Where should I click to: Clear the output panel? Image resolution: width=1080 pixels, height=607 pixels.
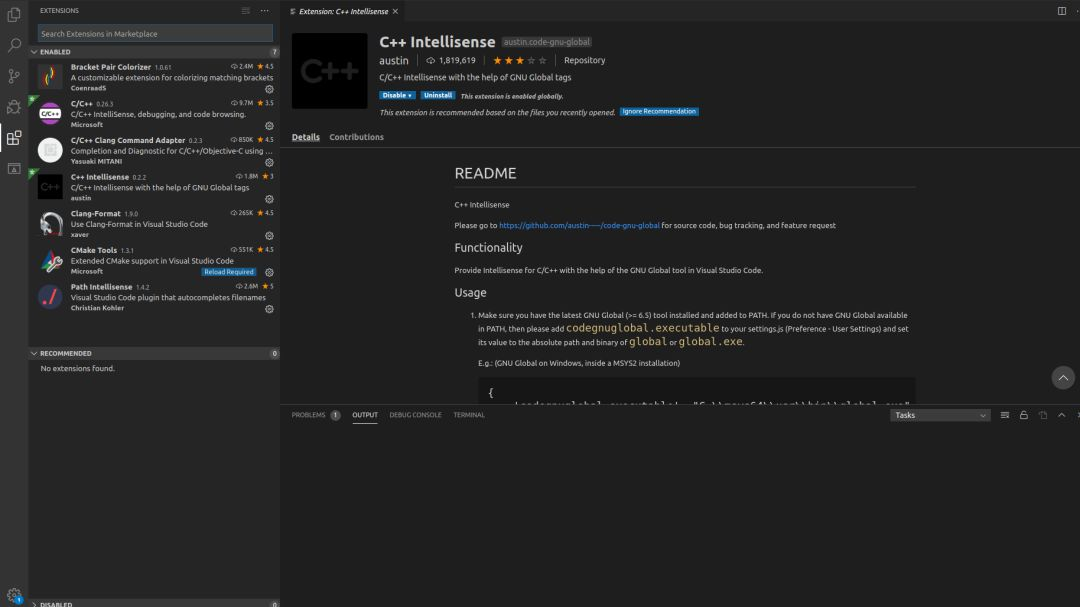pos(1005,415)
